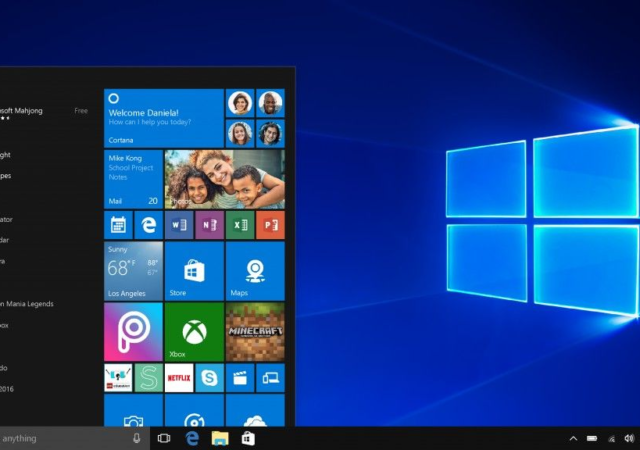Launch Edge from the taskbar
640x450 pixels.
pyautogui.click(x=192, y=438)
